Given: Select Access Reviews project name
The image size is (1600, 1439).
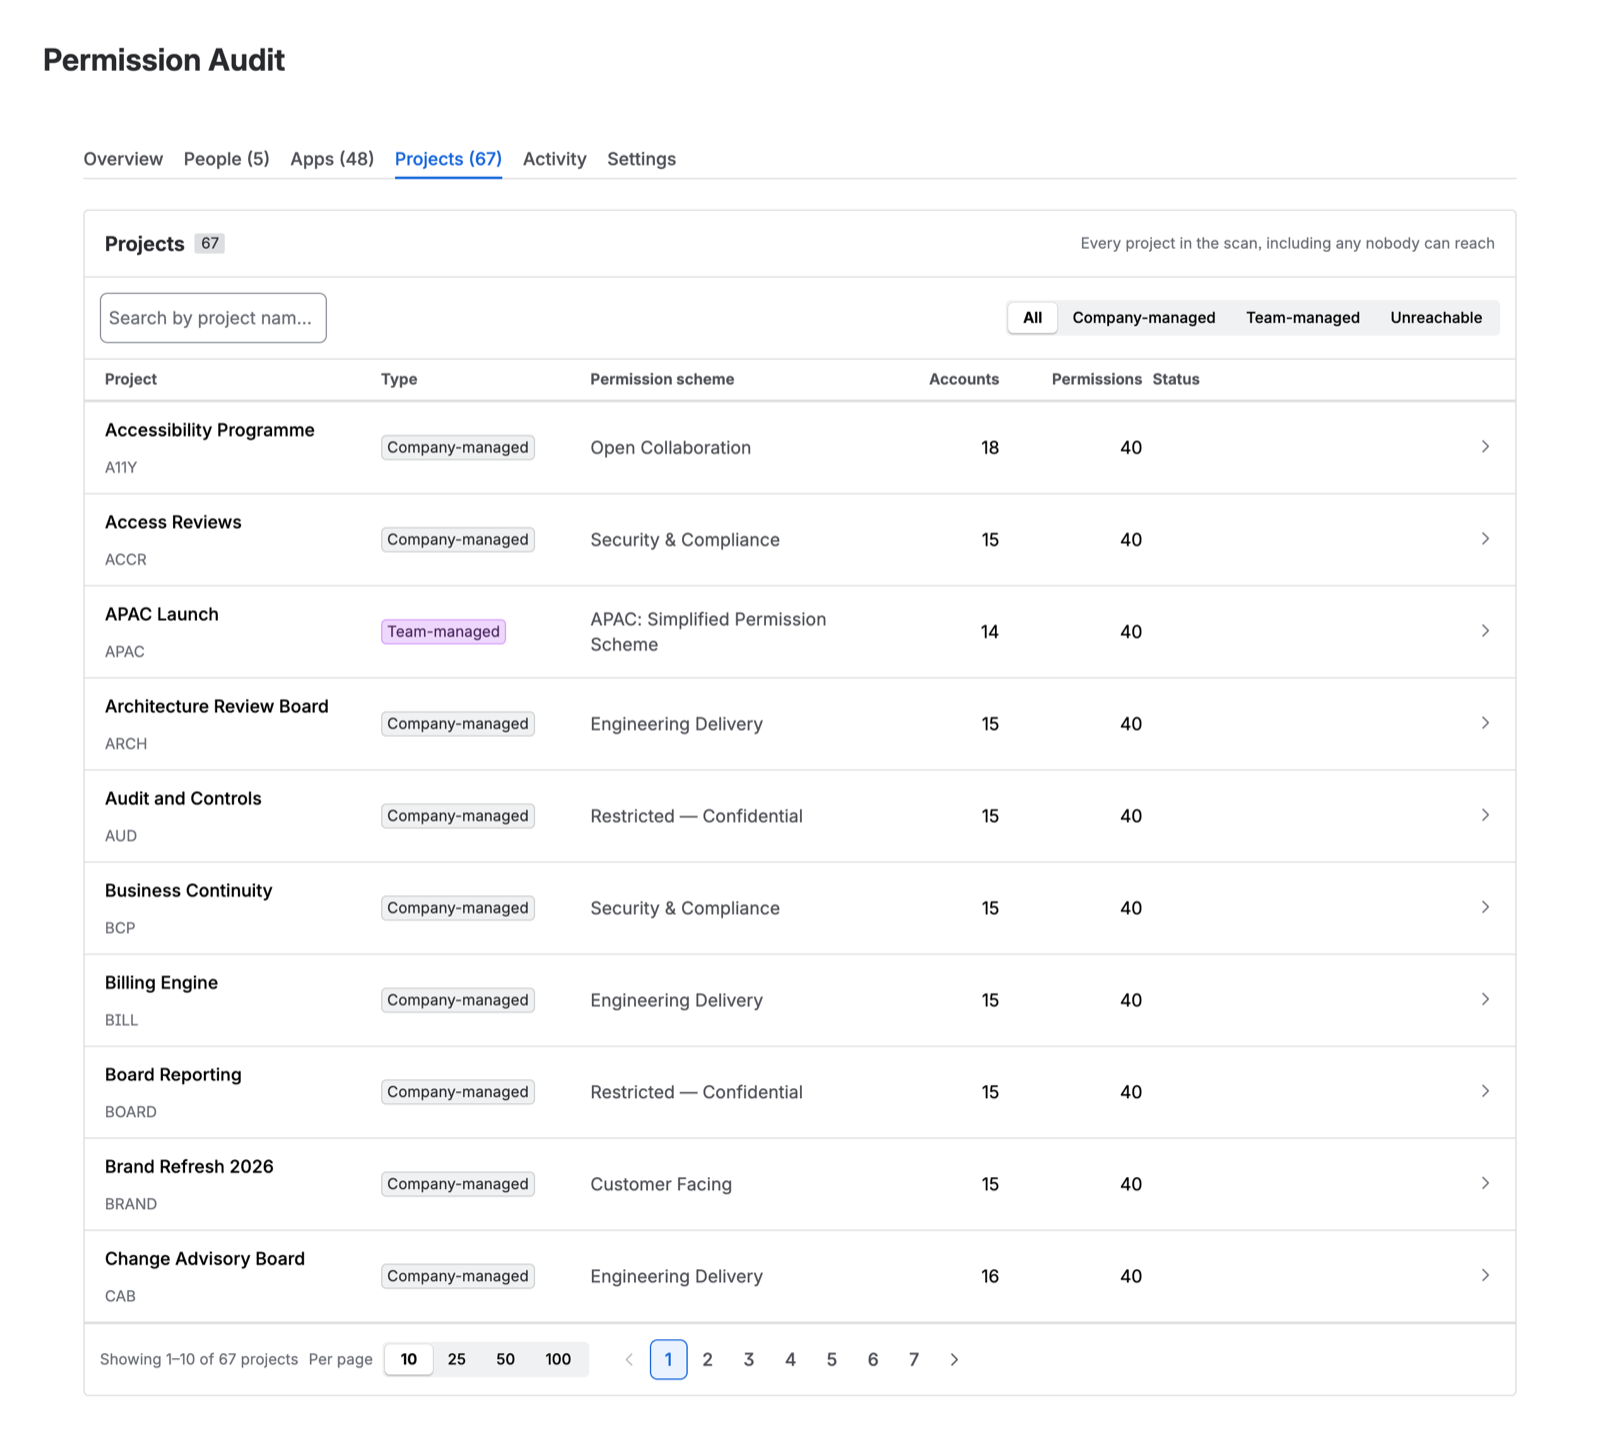Looking at the screenshot, I should click(x=173, y=522).
